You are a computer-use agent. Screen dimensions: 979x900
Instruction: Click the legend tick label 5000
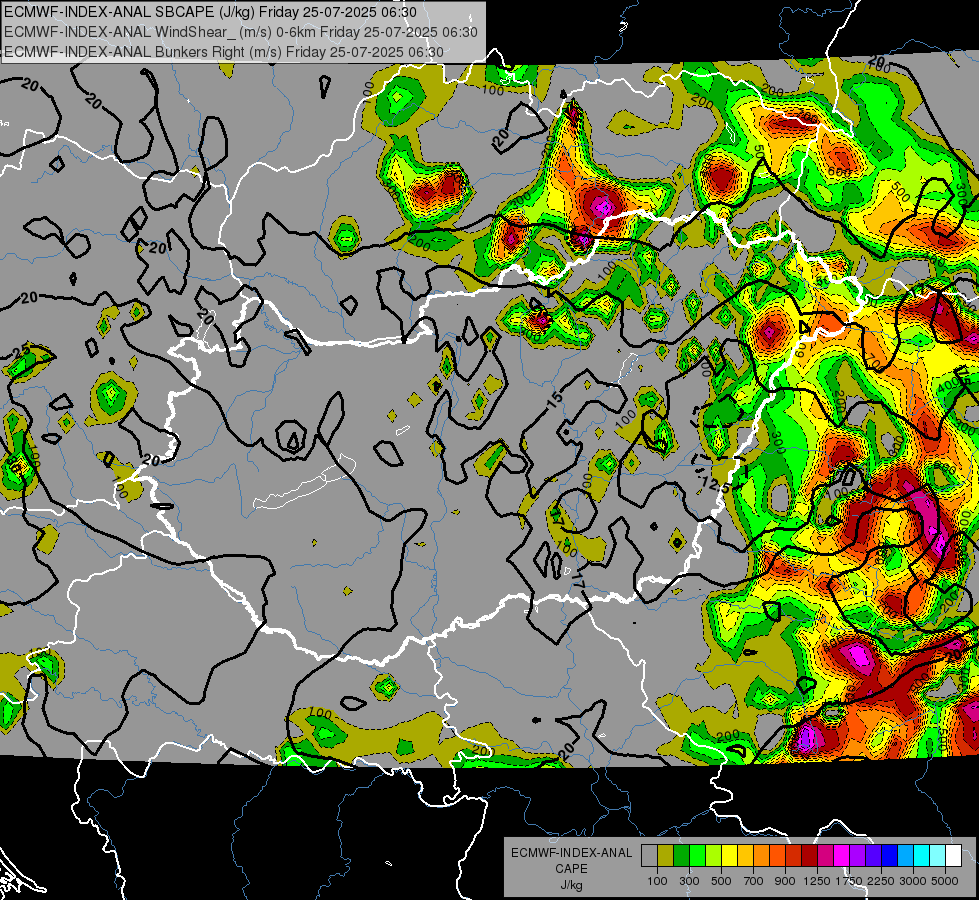945,881
